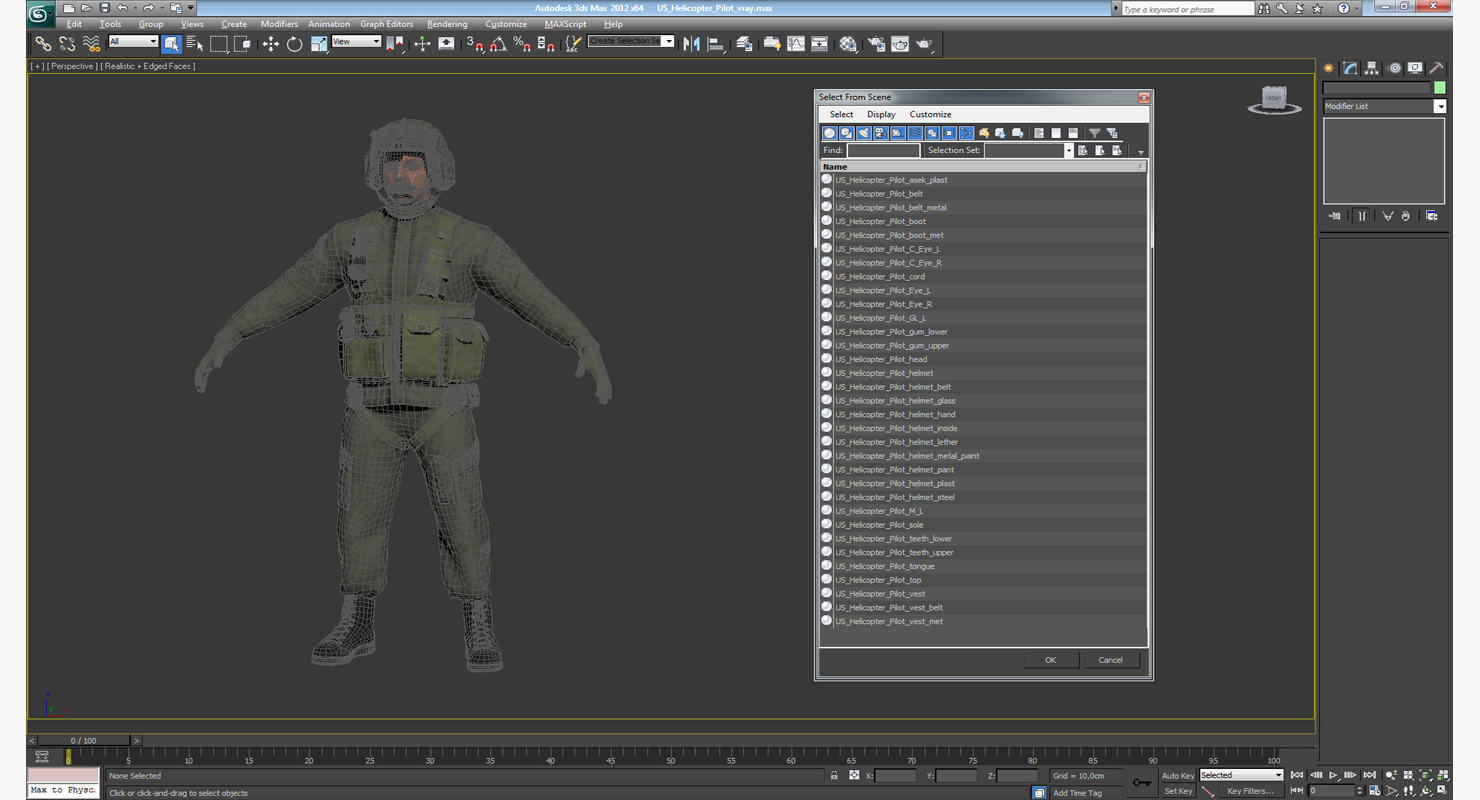Select the Select and Link tool
This screenshot has width=1480, height=800.
tap(43, 44)
